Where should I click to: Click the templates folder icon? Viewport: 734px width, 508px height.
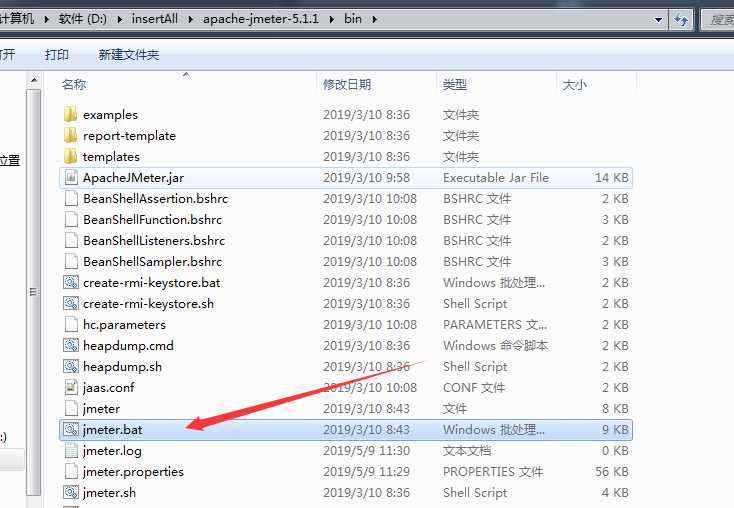(71, 156)
